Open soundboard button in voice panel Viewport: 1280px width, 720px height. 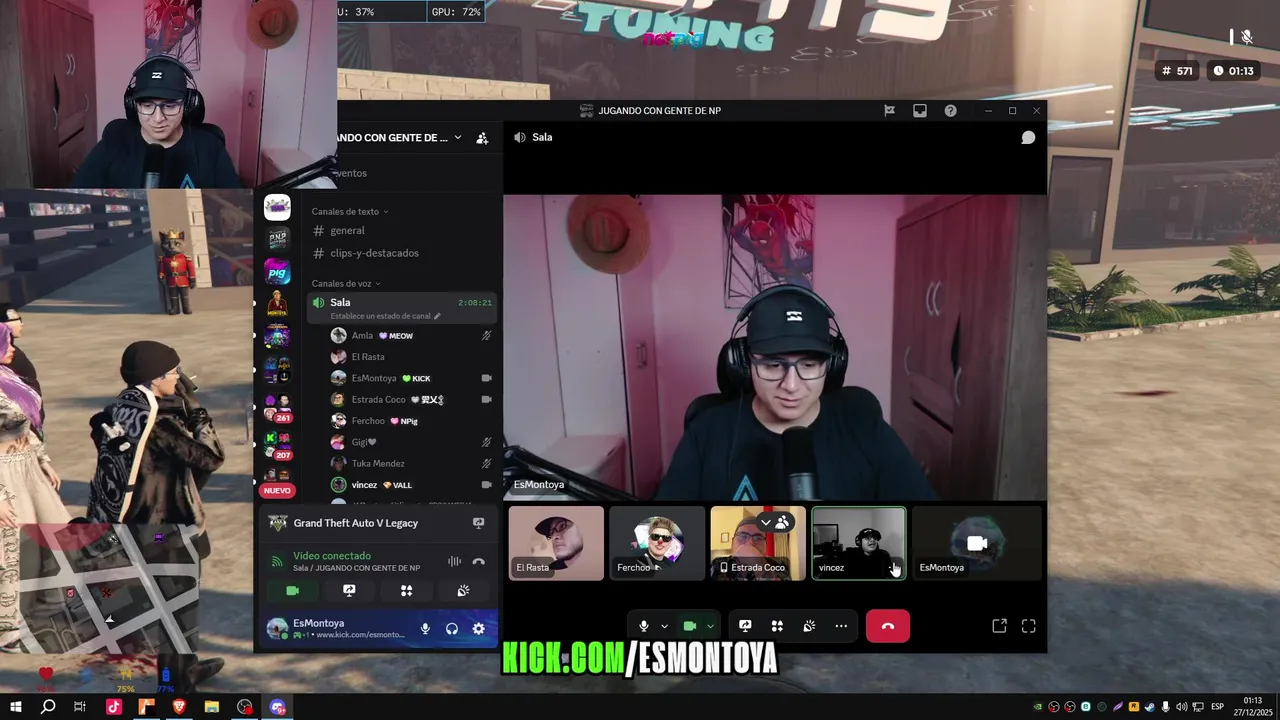click(x=463, y=591)
